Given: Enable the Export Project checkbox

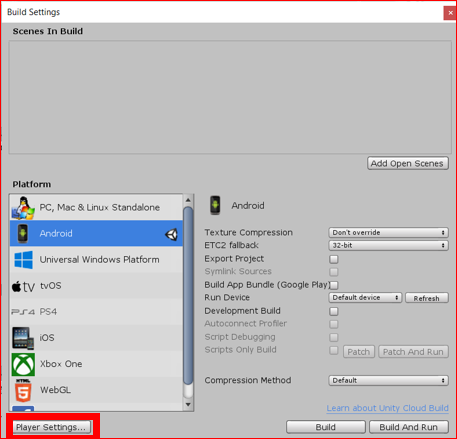Looking at the screenshot, I should (x=334, y=259).
